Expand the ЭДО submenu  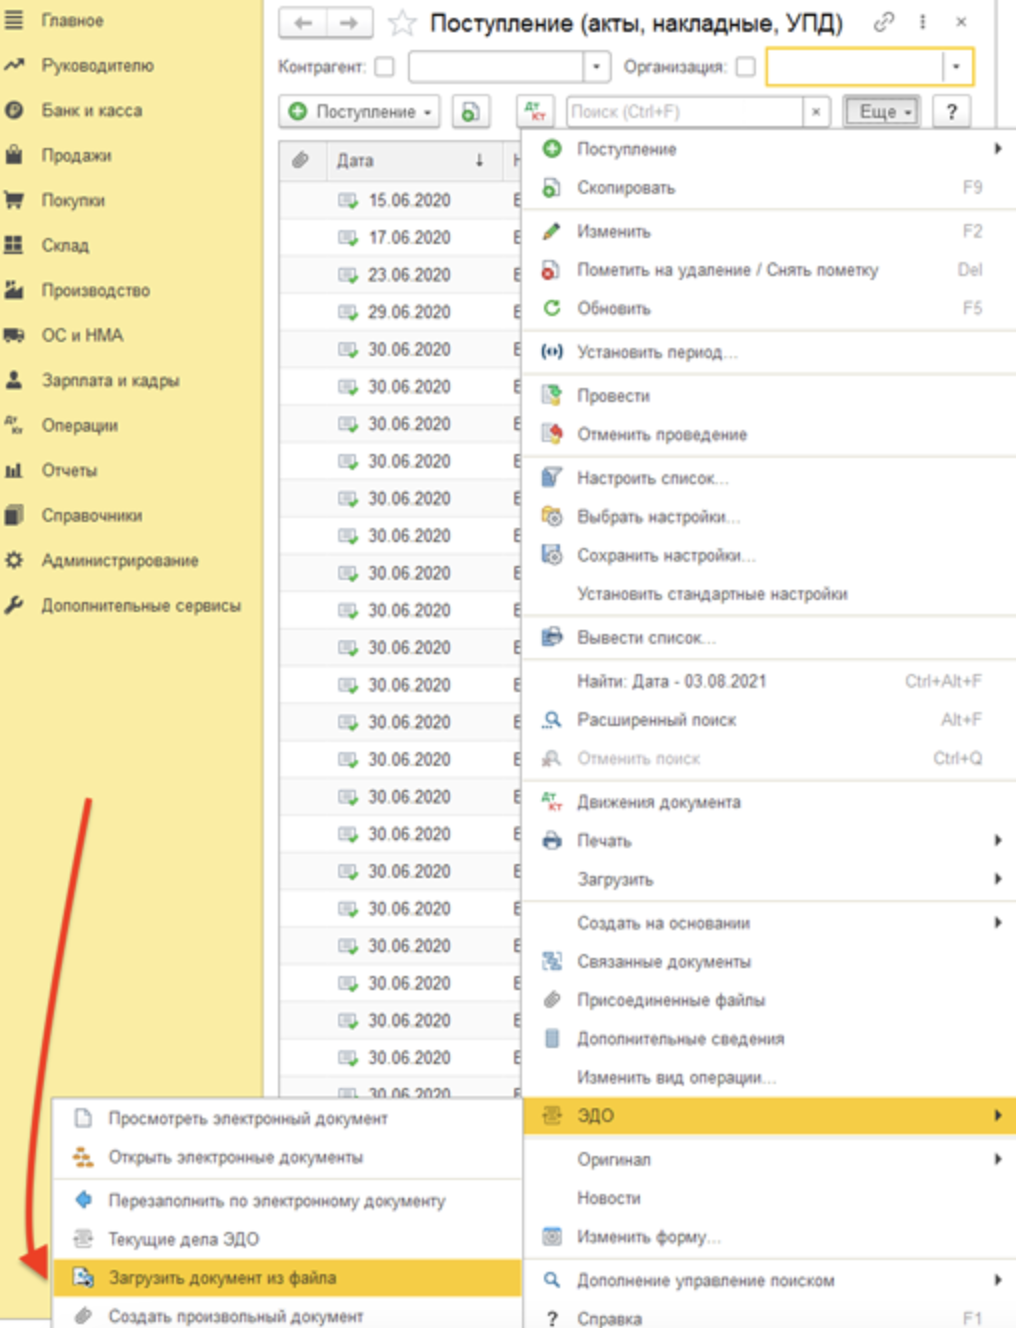[x=768, y=1116]
